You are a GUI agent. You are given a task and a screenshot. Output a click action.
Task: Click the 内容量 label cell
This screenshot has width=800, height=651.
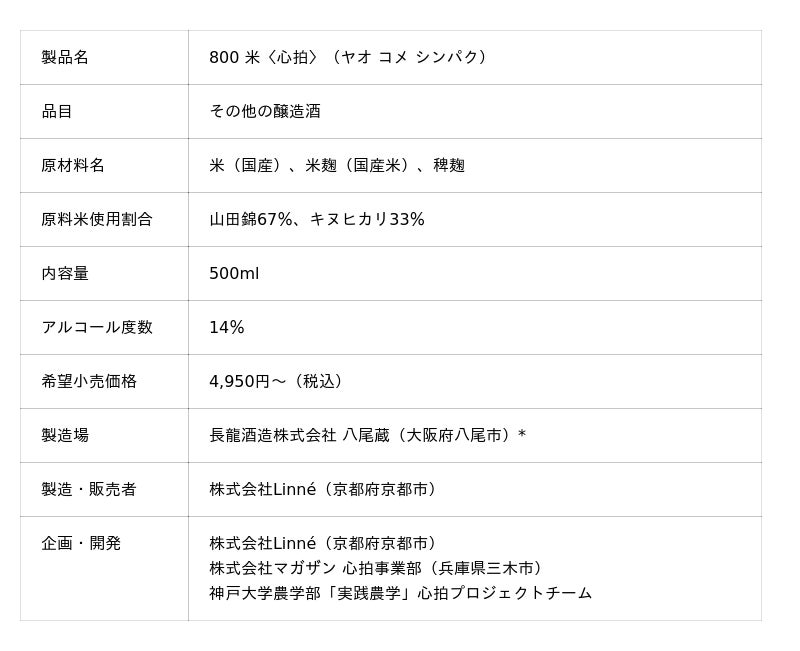click(x=65, y=273)
